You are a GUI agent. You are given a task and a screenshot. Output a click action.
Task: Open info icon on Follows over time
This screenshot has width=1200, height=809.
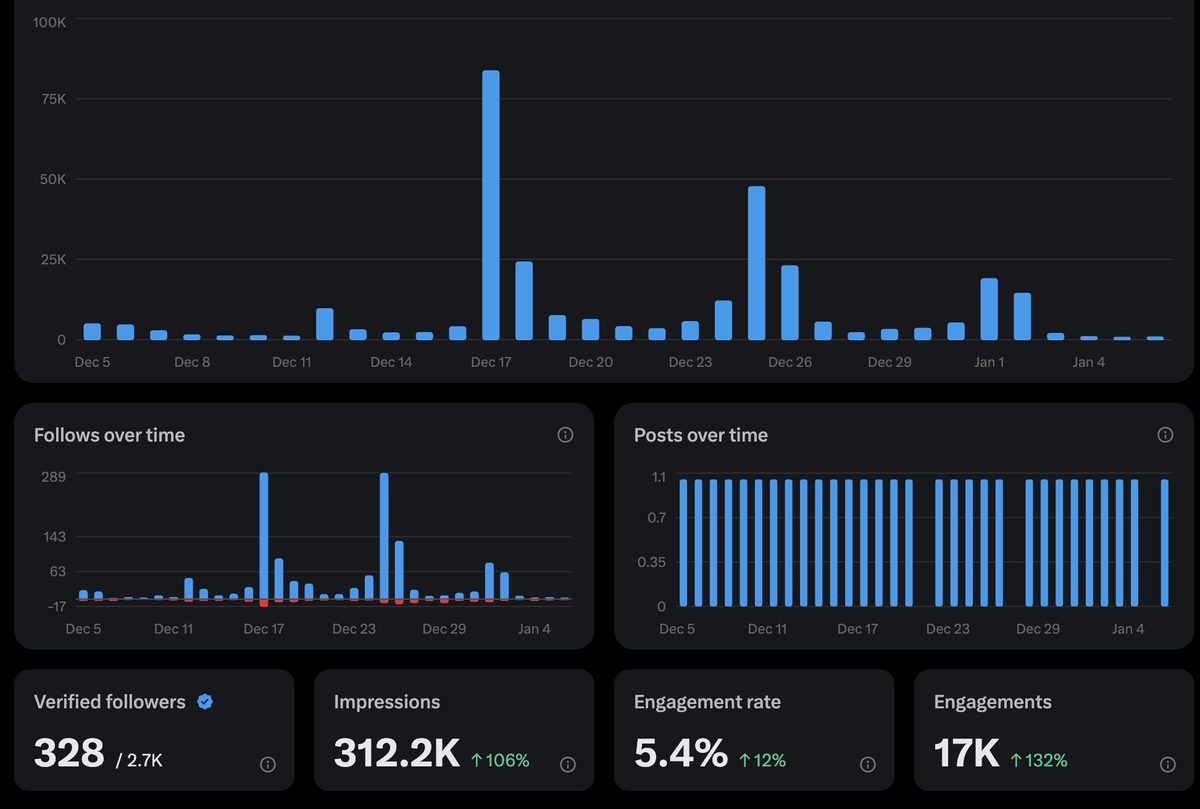click(565, 435)
